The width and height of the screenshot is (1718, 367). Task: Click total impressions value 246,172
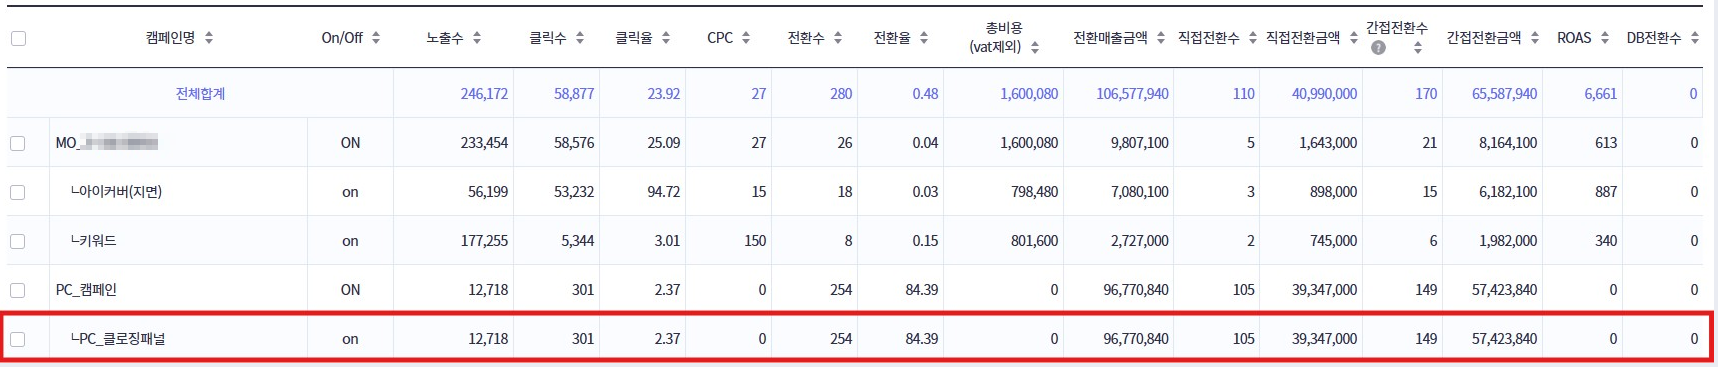[484, 94]
